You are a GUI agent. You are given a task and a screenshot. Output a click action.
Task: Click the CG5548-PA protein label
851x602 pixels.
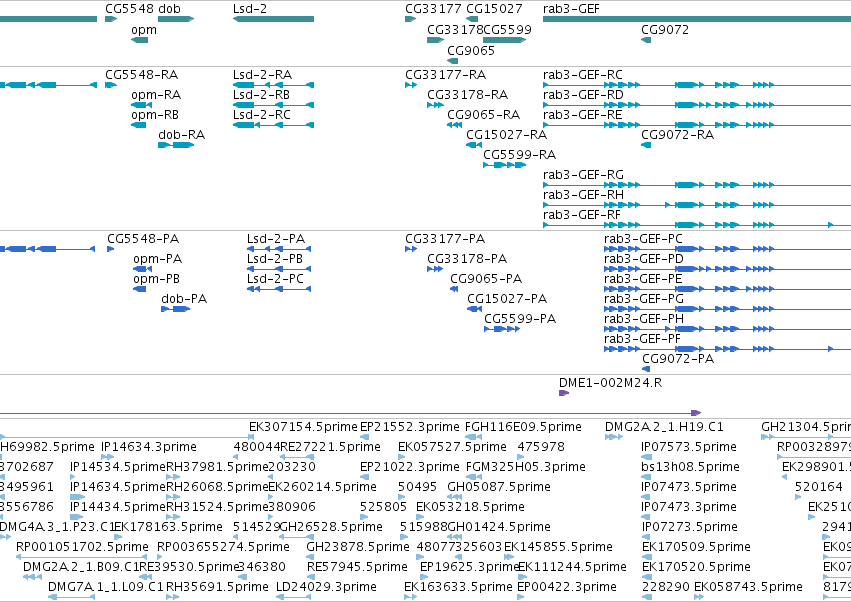click(x=143, y=239)
